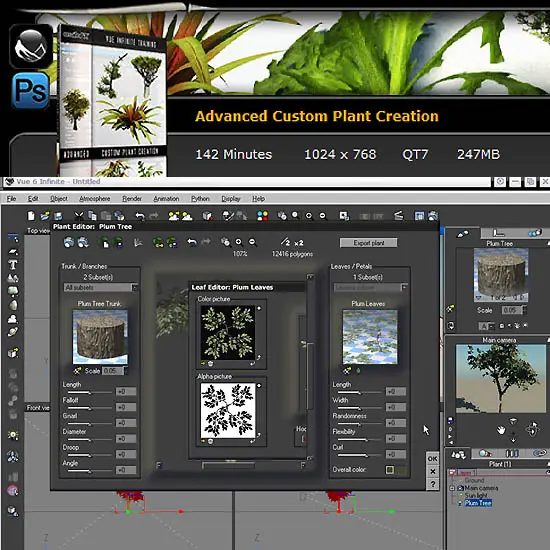This screenshot has height=550, width=550.
Task: Toggle Alpha picture circle button
Action: (x=259, y=385)
